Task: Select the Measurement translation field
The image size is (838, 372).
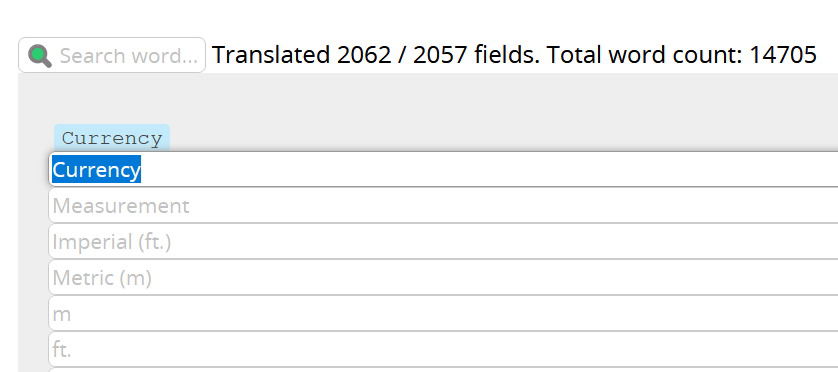Action: [443, 206]
